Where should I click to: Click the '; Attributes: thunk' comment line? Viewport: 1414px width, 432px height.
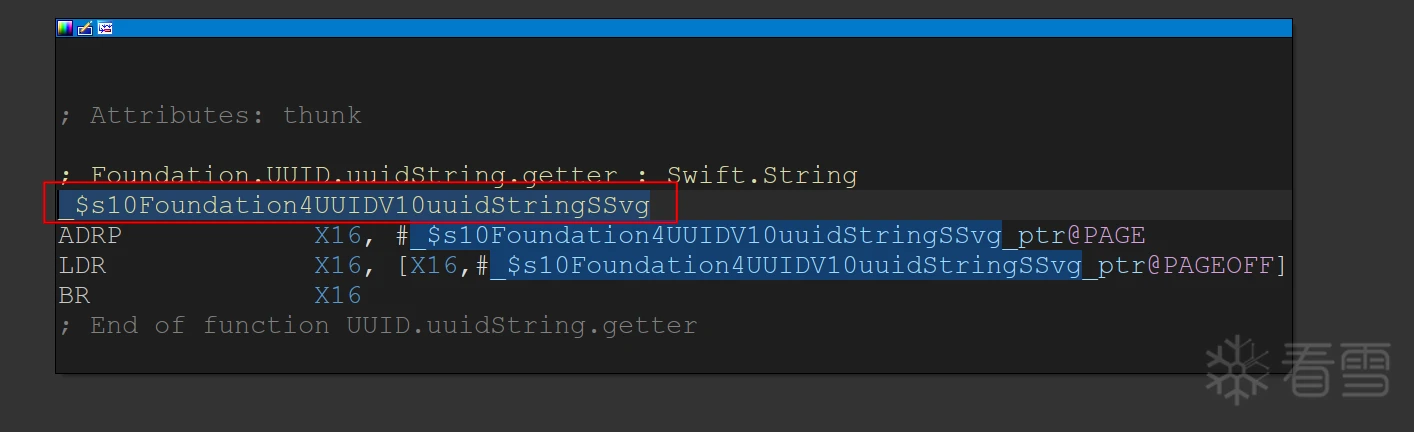(210, 115)
